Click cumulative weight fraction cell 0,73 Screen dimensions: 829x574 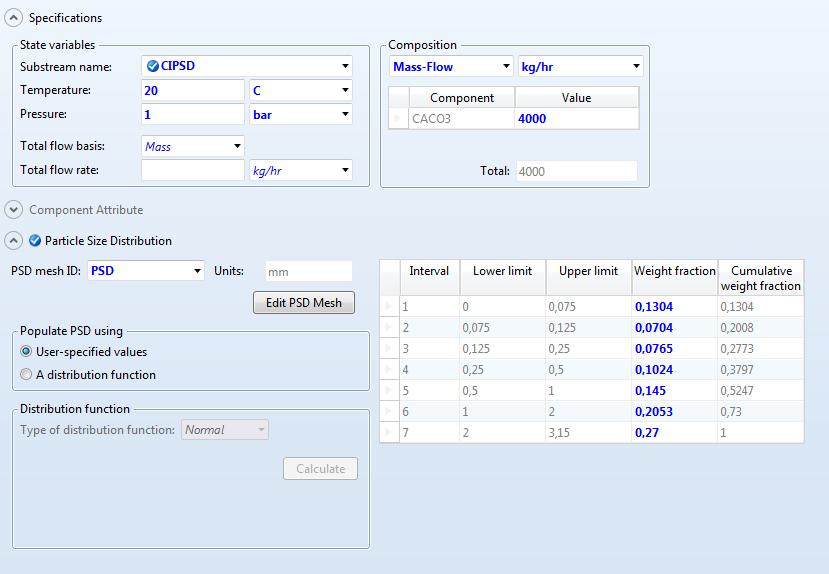(x=761, y=411)
